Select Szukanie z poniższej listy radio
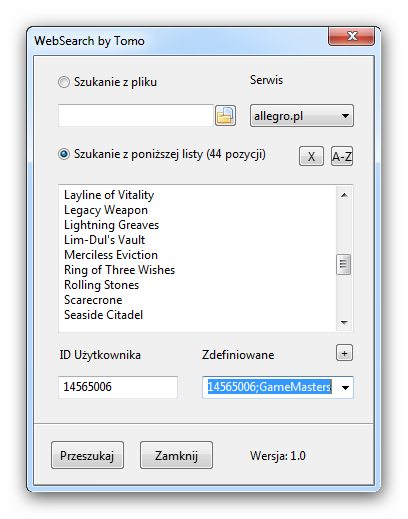The width and height of the screenshot is (408, 519). [64, 154]
